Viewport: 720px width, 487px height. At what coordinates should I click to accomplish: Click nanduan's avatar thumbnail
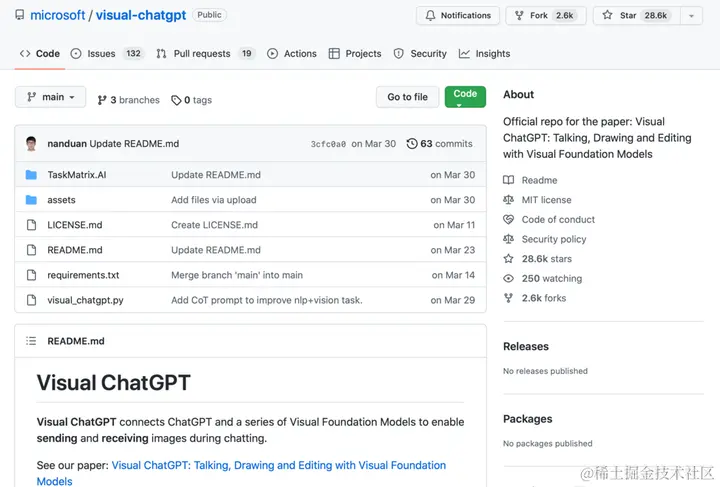31,144
